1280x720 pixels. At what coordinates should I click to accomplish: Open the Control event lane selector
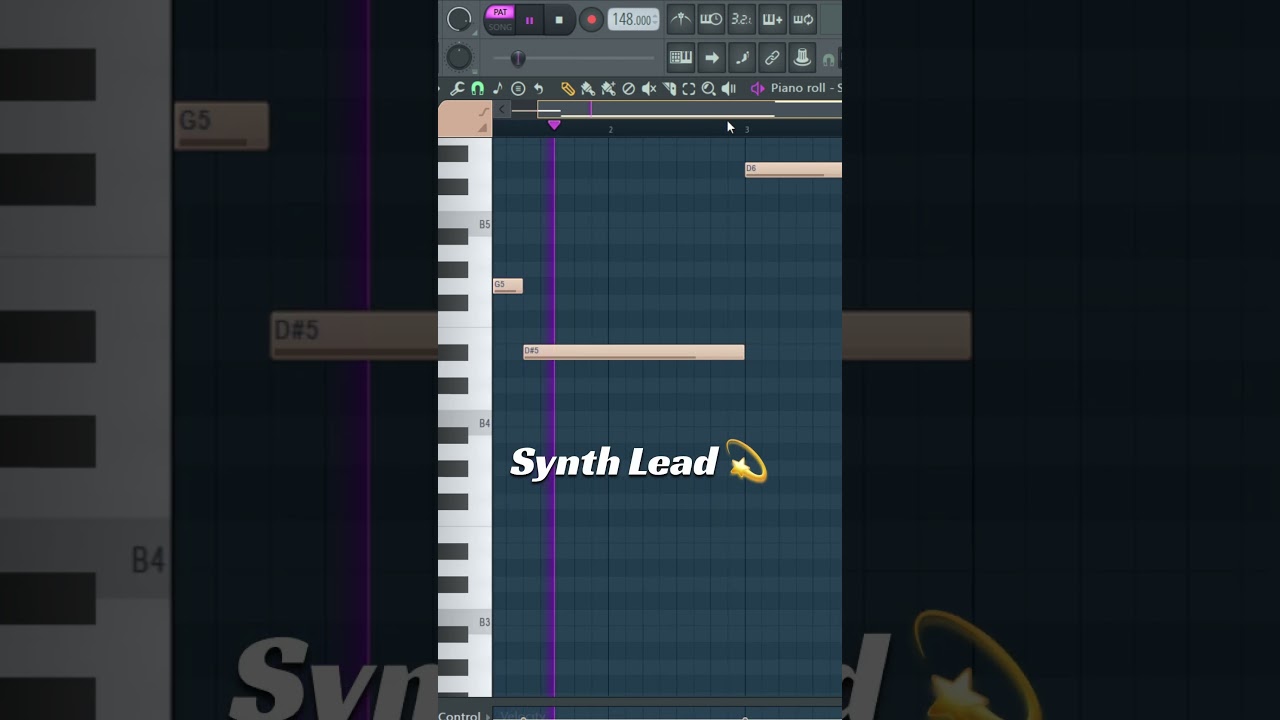tap(464, 715)
